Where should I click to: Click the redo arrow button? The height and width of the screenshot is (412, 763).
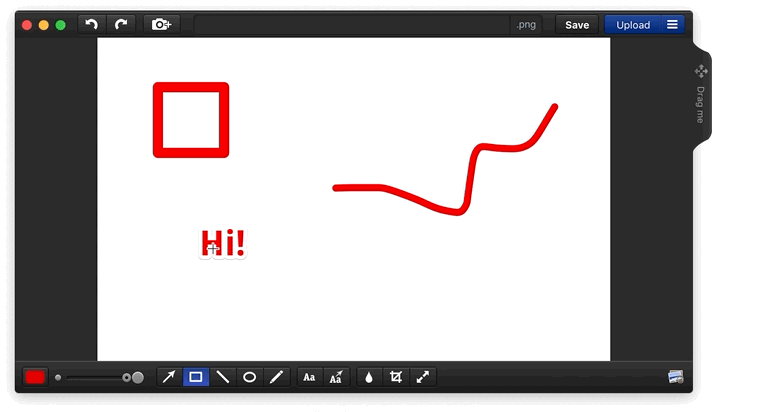coord(121,24)
